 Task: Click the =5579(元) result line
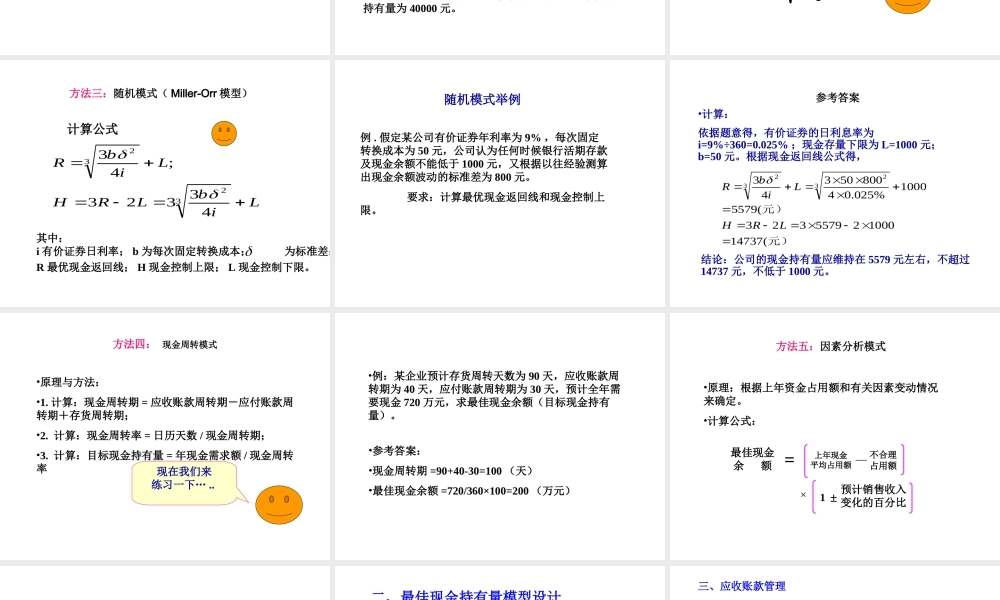coord(751,209)
